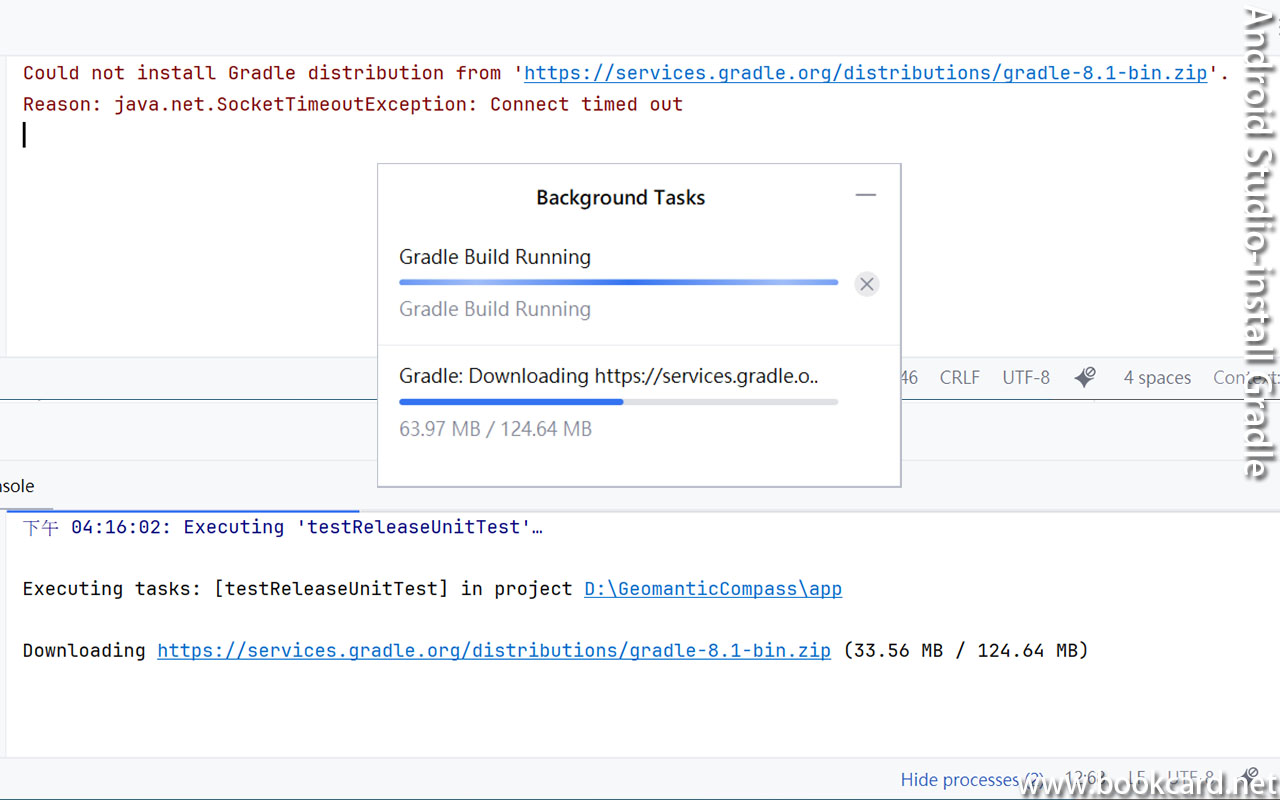Open the gradle-8.1-bin.zip link in error message
1280x800 pixels.
[x=865, y=73]
